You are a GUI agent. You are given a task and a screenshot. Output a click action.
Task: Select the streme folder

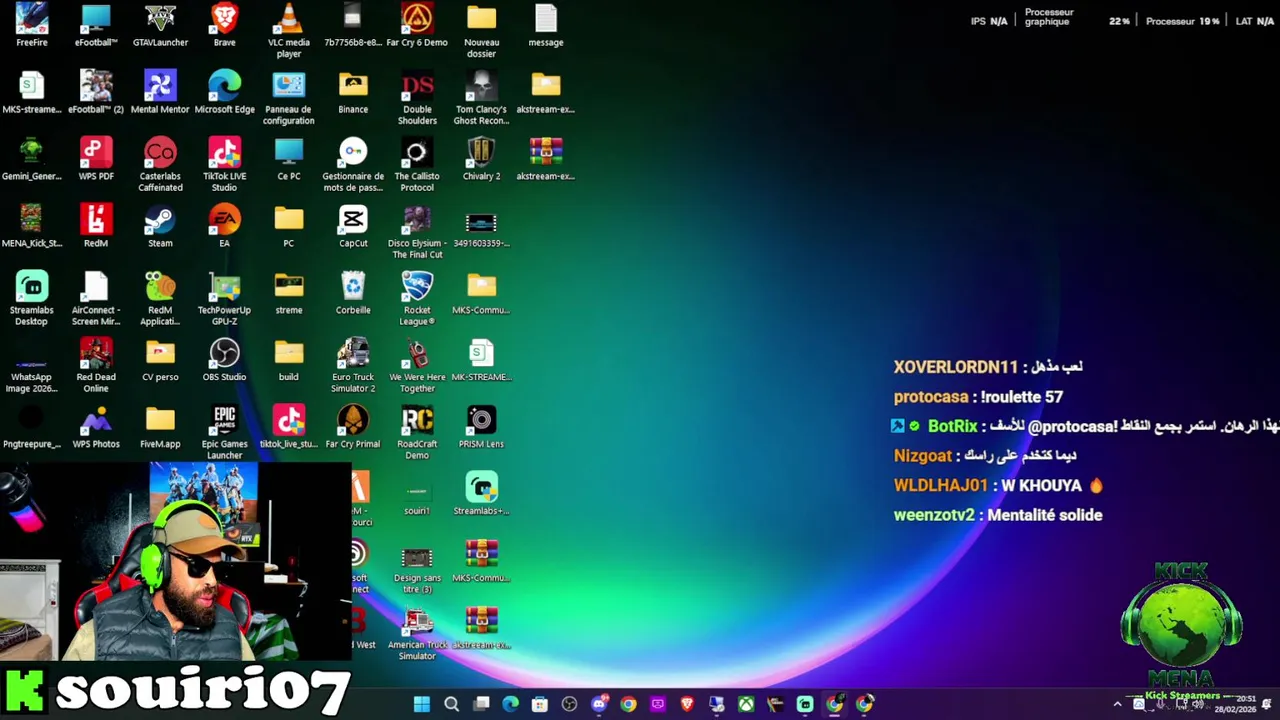[289, 293]
